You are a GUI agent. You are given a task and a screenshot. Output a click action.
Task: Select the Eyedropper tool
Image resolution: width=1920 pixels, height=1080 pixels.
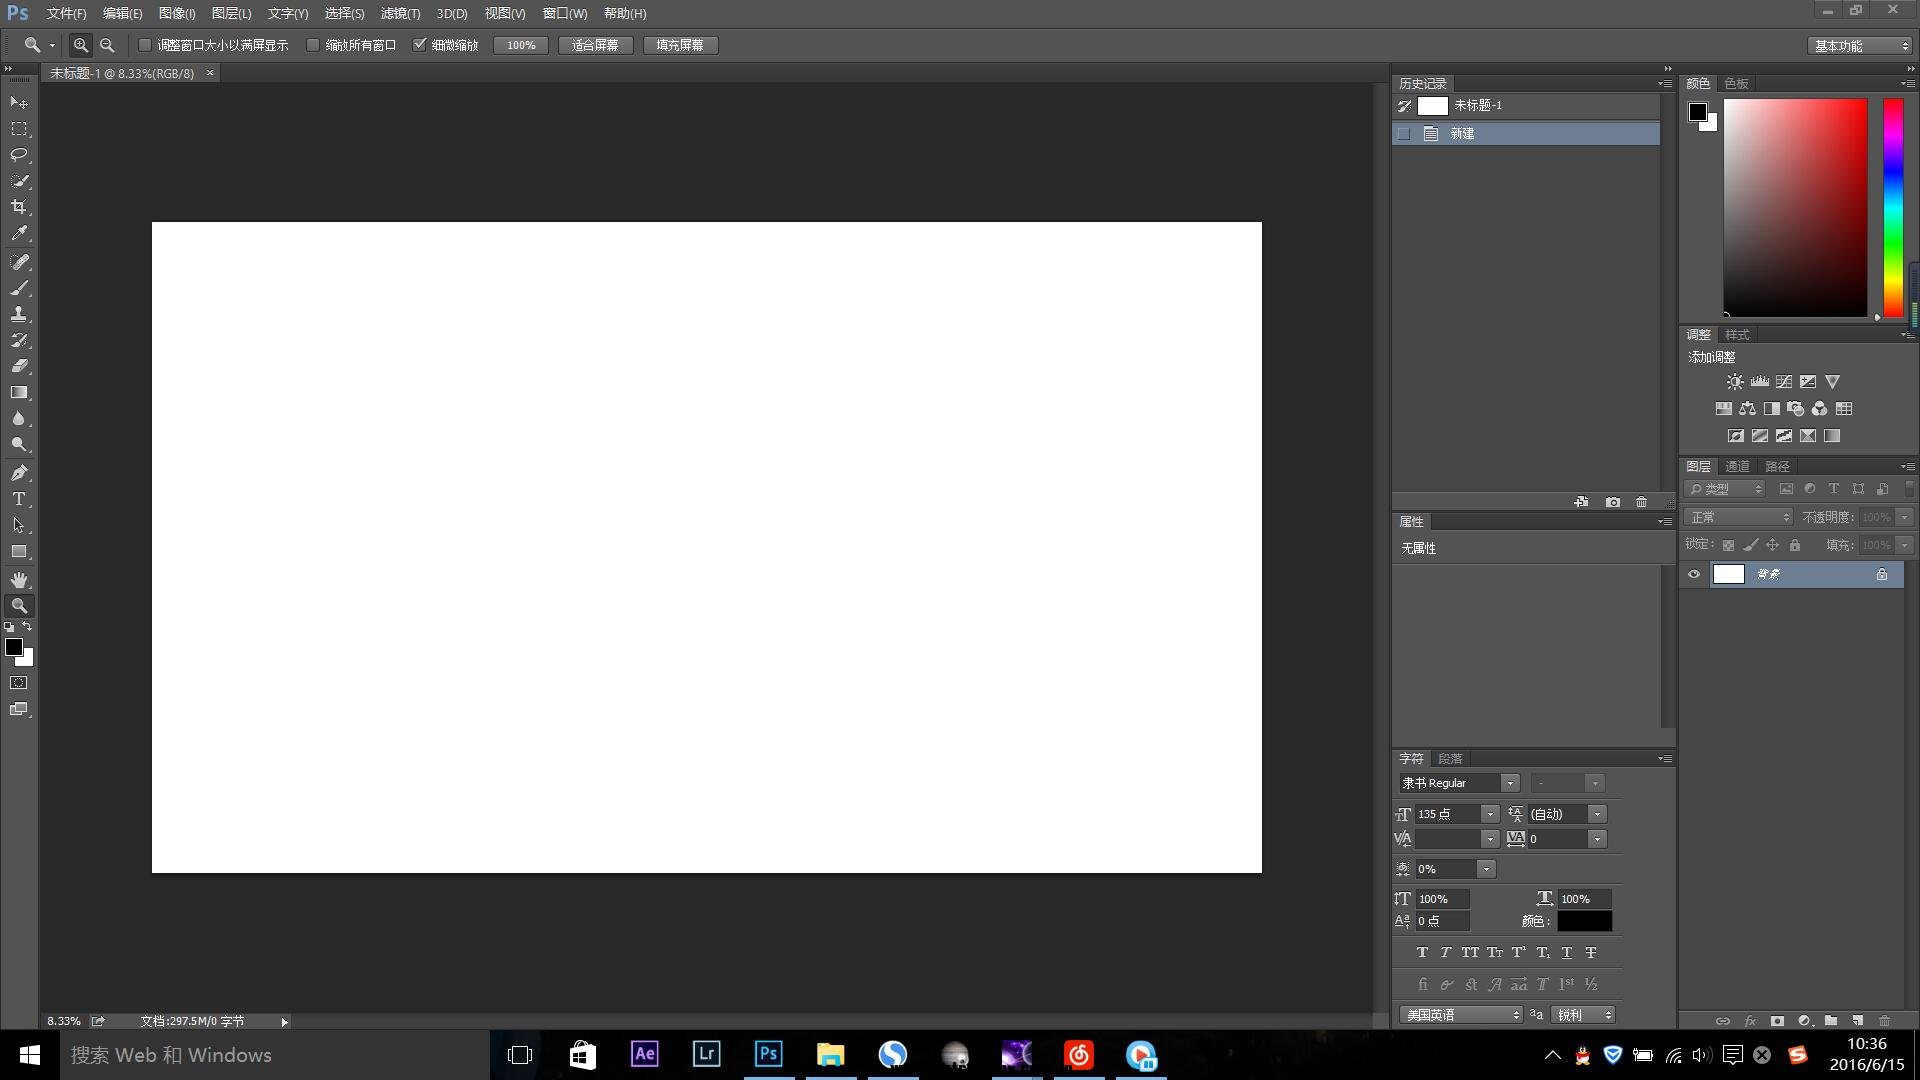click(19, 233)
